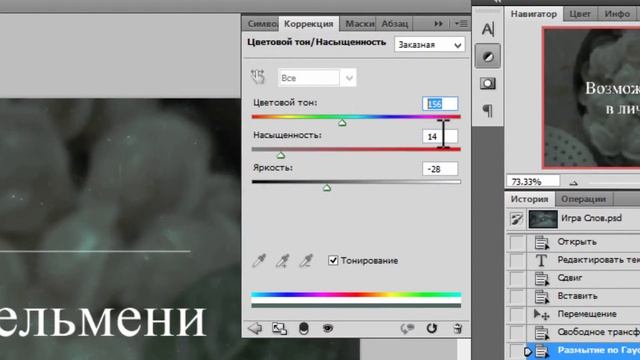Click the return to adjustment list arrow
The image size is (640, 360).
click(255, 328)
